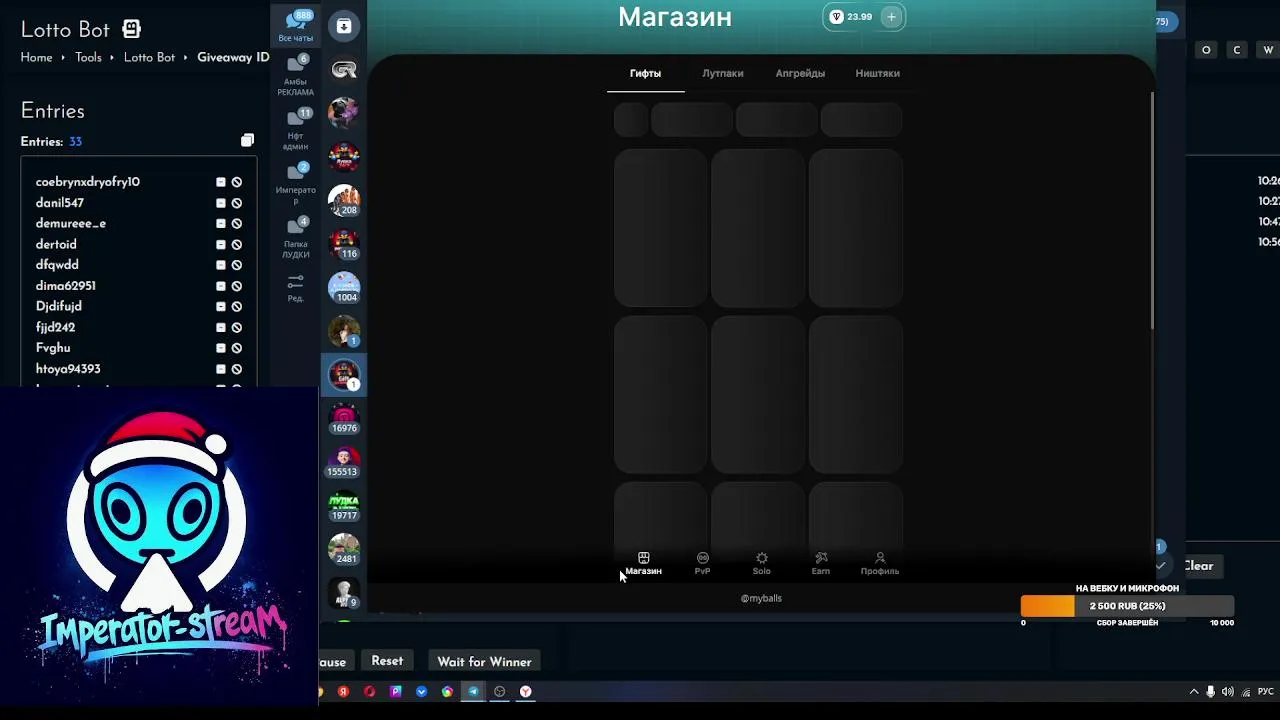Screen dimensions: 1280x720
Task: Remove entry Djdifujd with minus icon
Action: click(x=221, y=307)
